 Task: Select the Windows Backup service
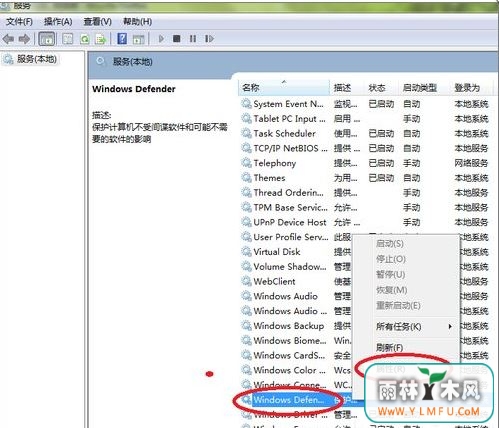tap(289, 326)
